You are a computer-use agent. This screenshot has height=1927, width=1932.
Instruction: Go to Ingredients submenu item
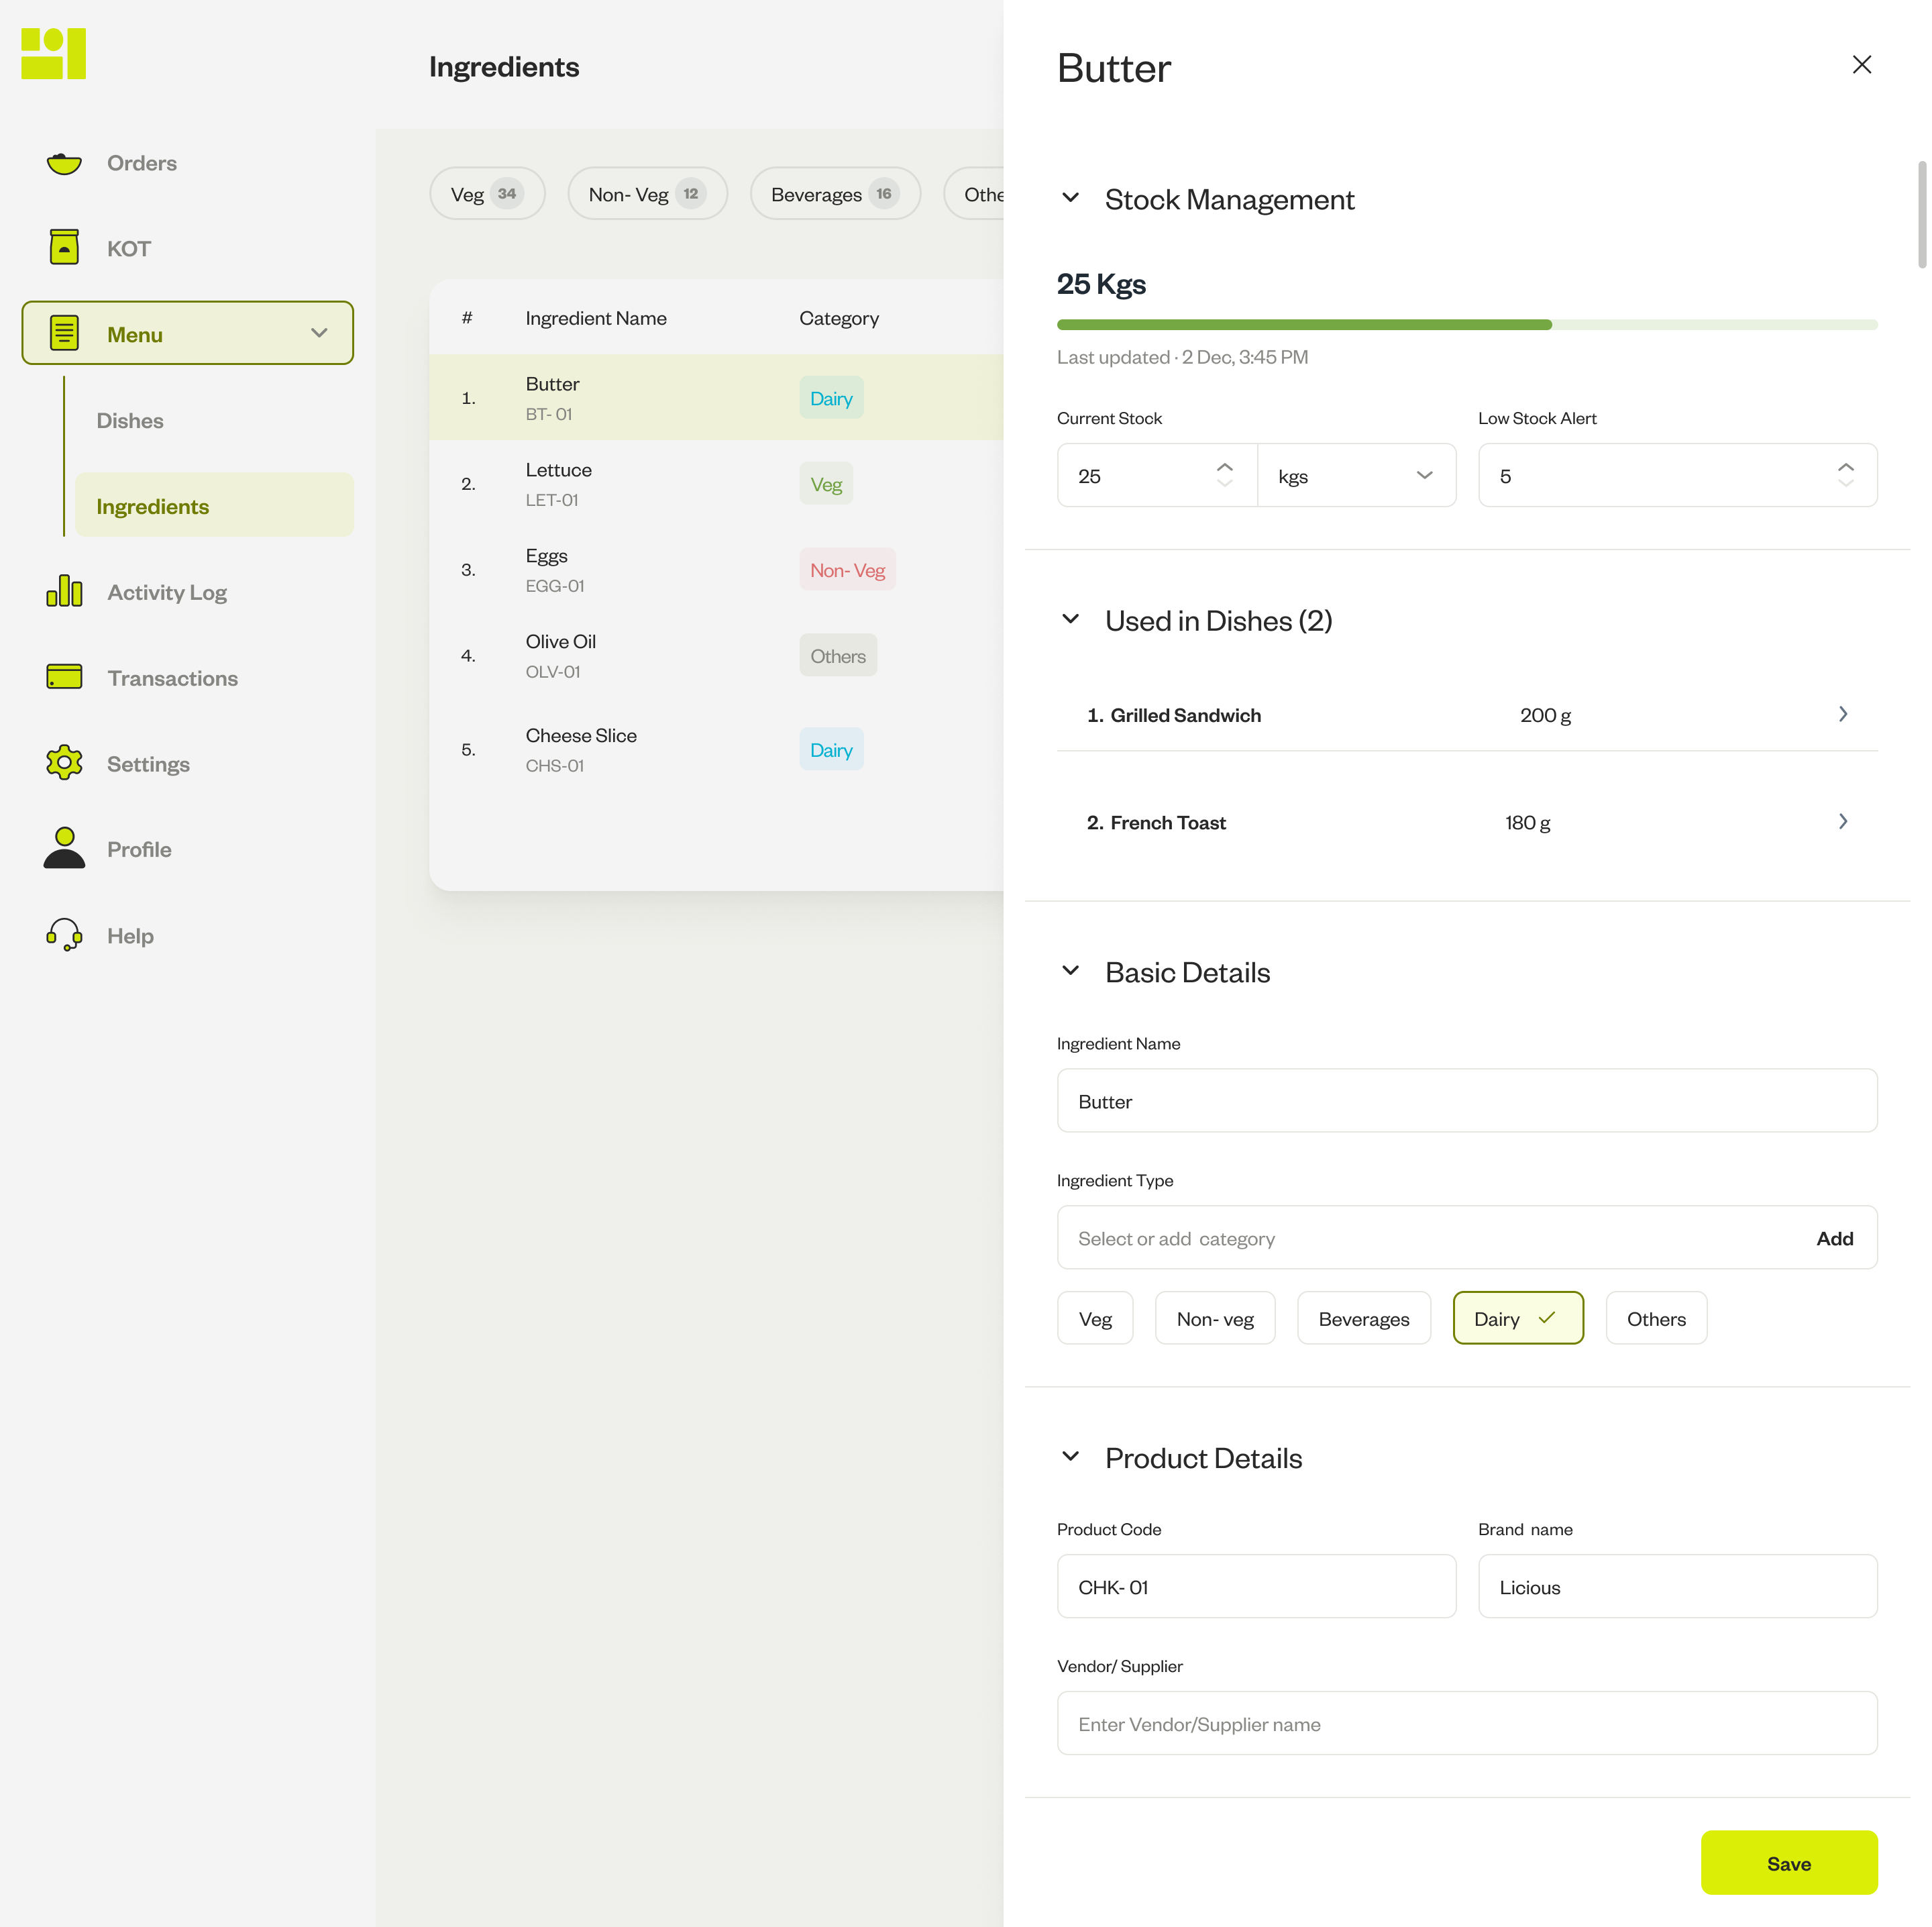pos(214,506)
